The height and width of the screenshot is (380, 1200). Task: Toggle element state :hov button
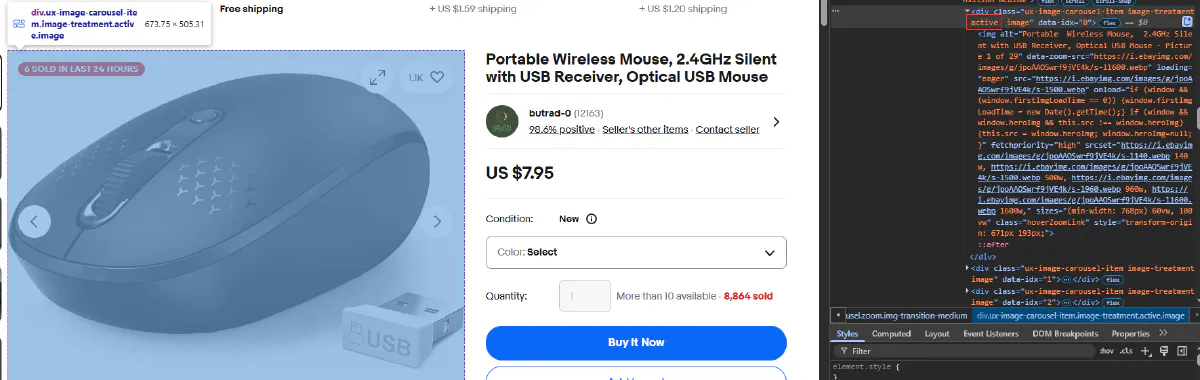pyautogui.click(x=1107, y=351)
